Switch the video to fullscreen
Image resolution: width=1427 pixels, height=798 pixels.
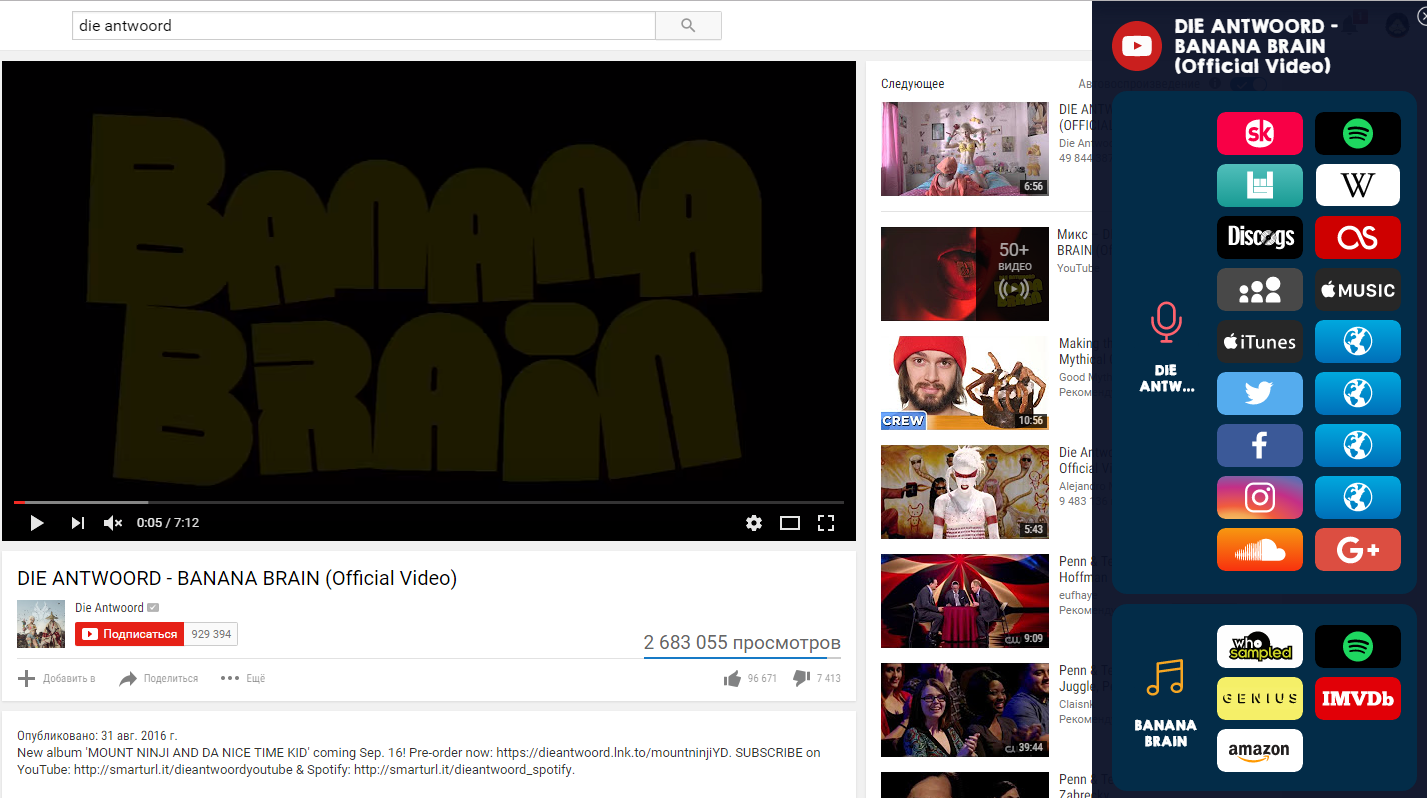826,522
